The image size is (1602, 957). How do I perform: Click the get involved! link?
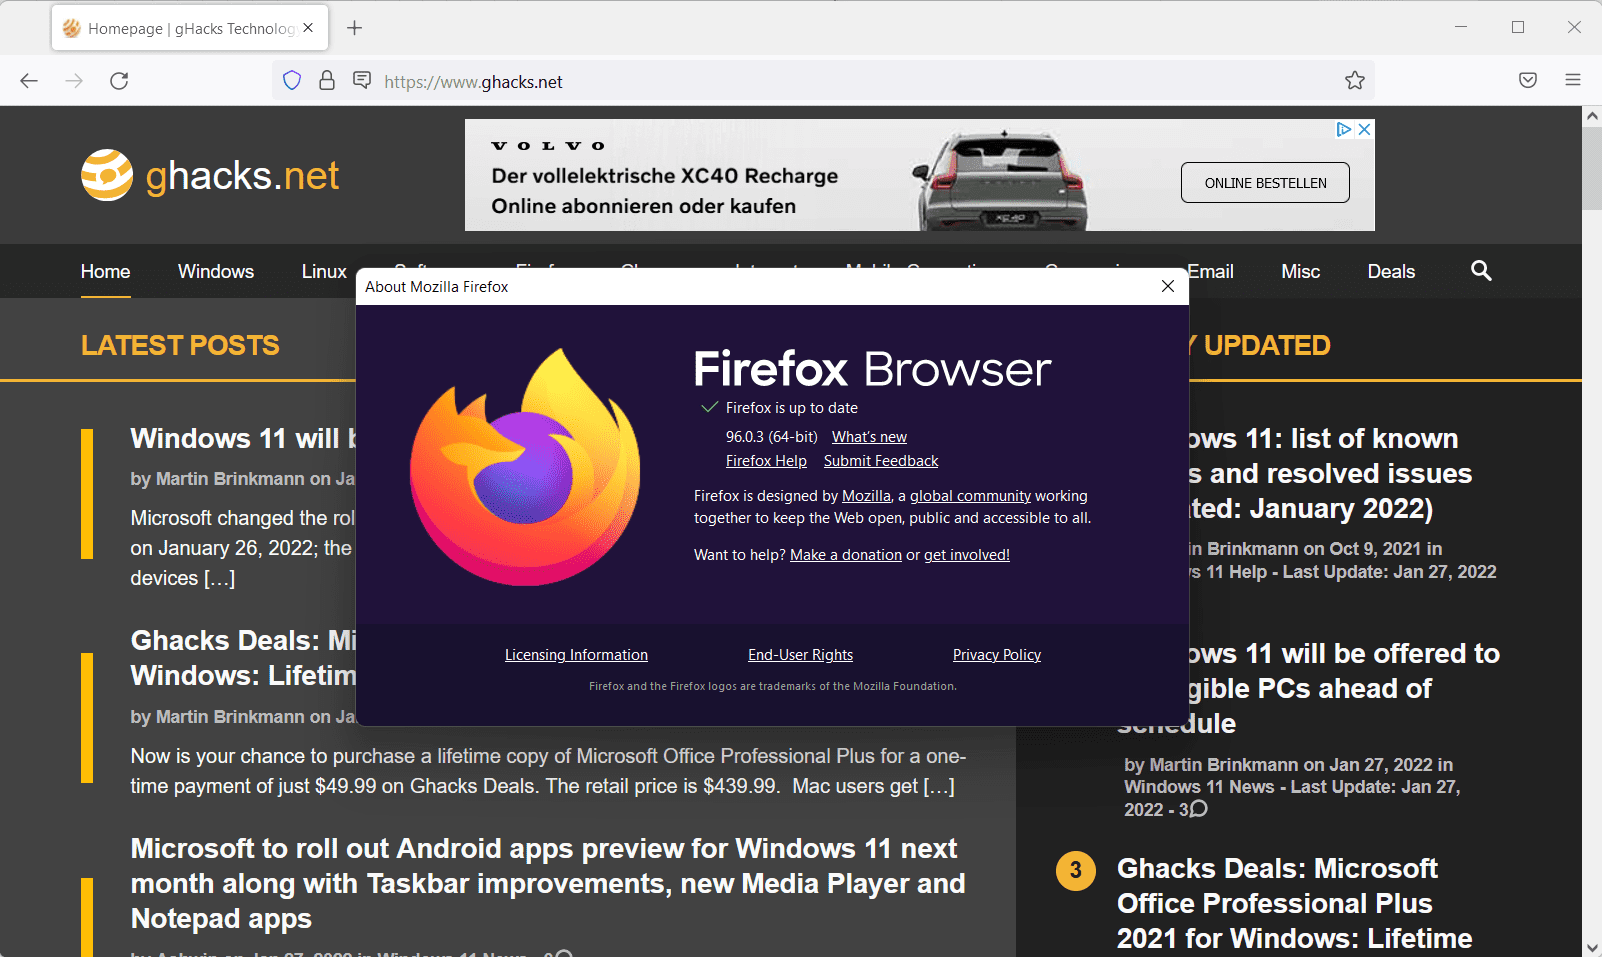[x=967, y=555]
